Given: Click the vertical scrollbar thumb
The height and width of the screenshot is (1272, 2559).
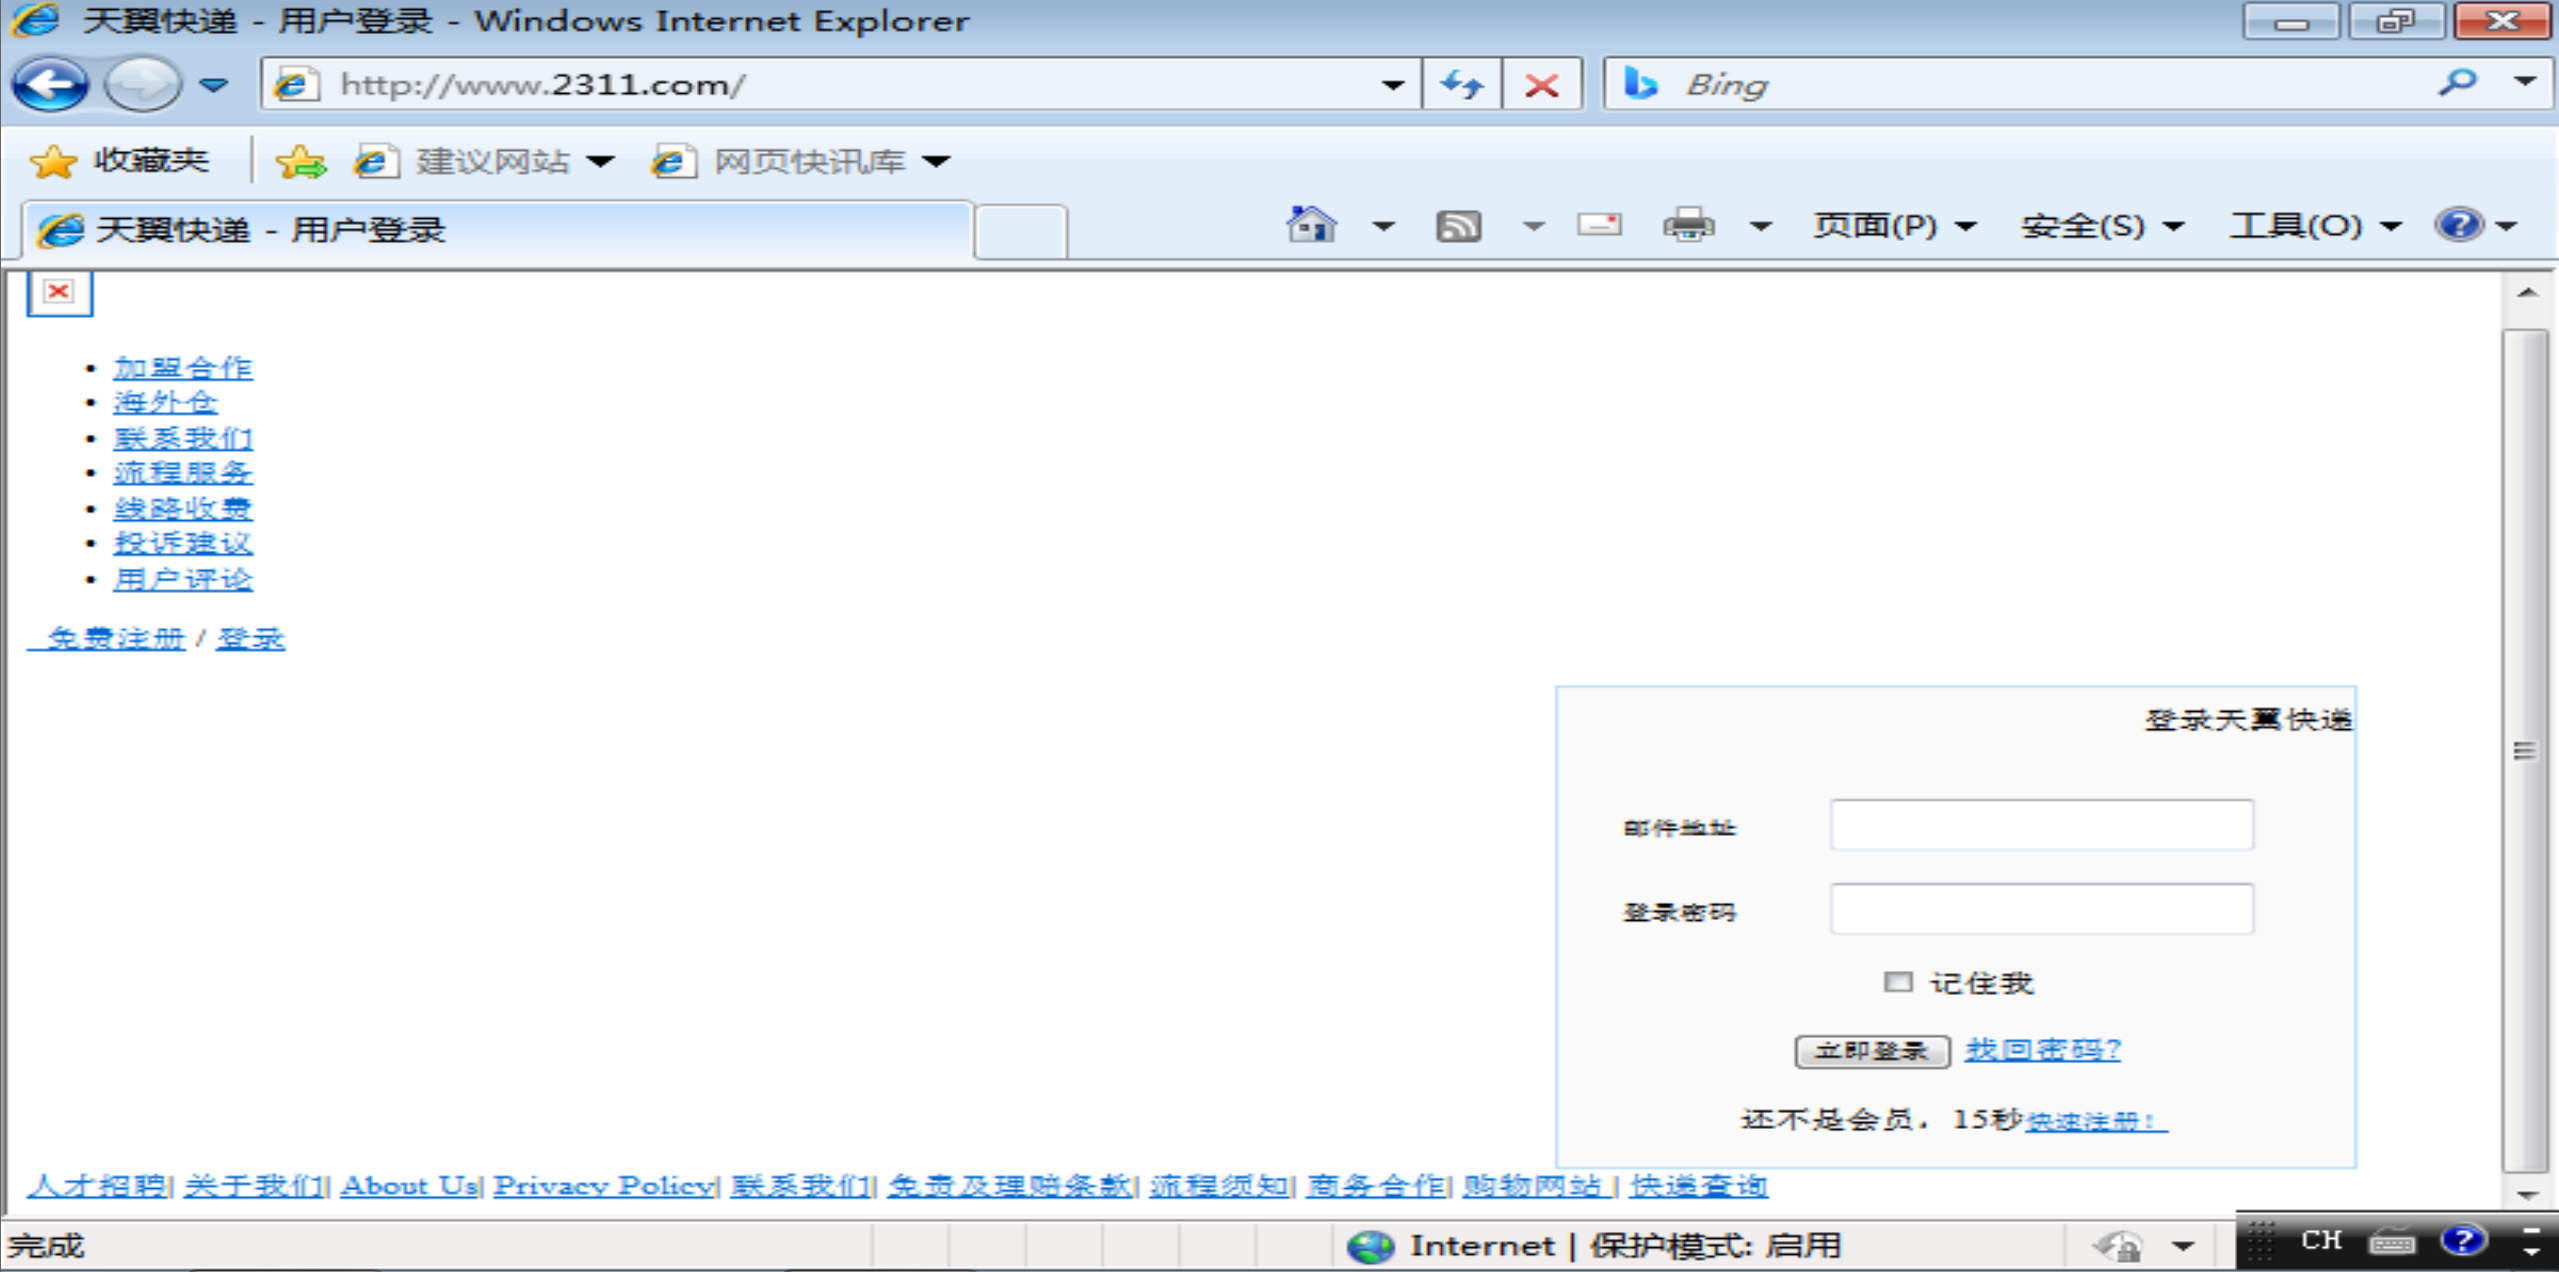Looking at the screenshot, I should pos(2525,750).
